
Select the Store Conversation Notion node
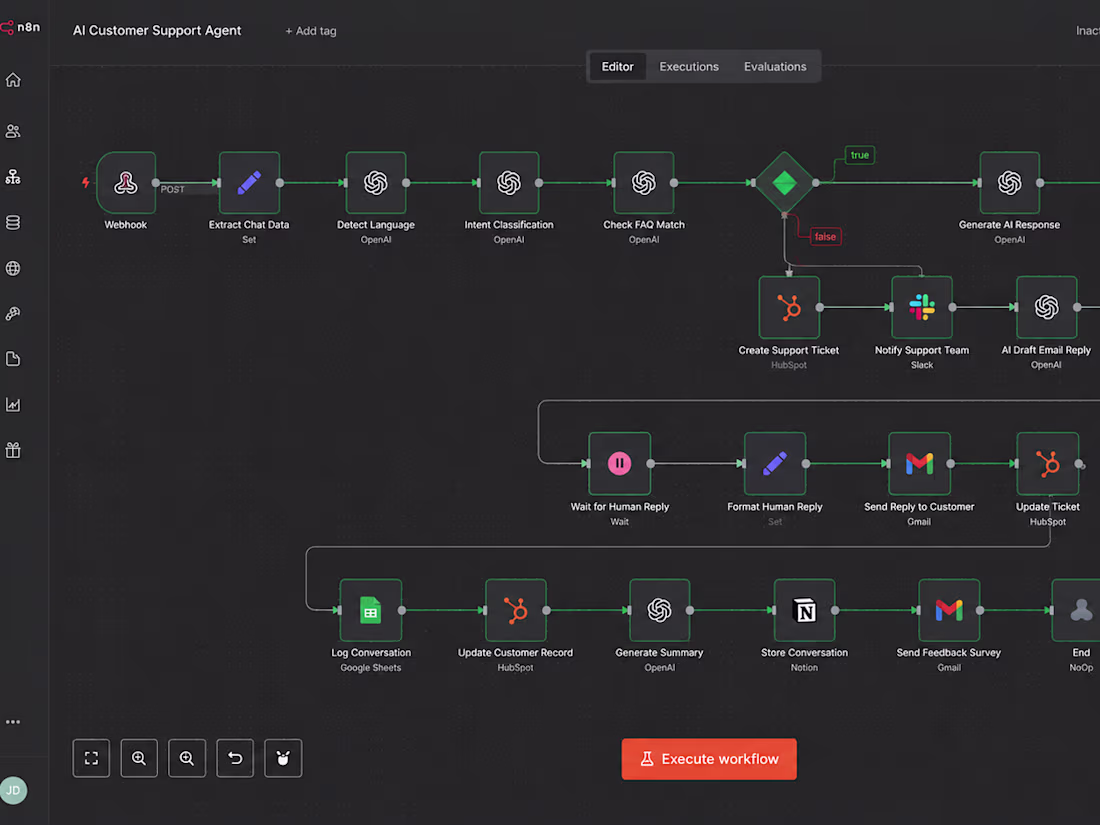click(805, 610)
